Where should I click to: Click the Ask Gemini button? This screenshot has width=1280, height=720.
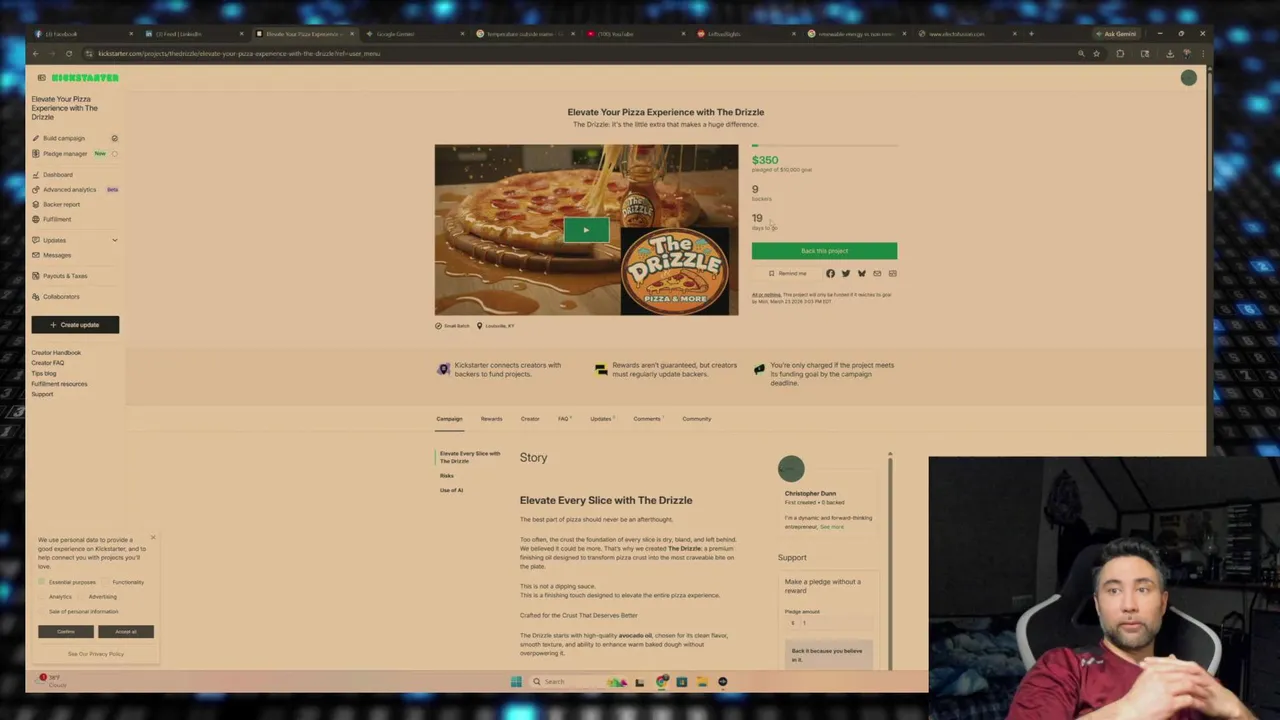coord(1117,34)
